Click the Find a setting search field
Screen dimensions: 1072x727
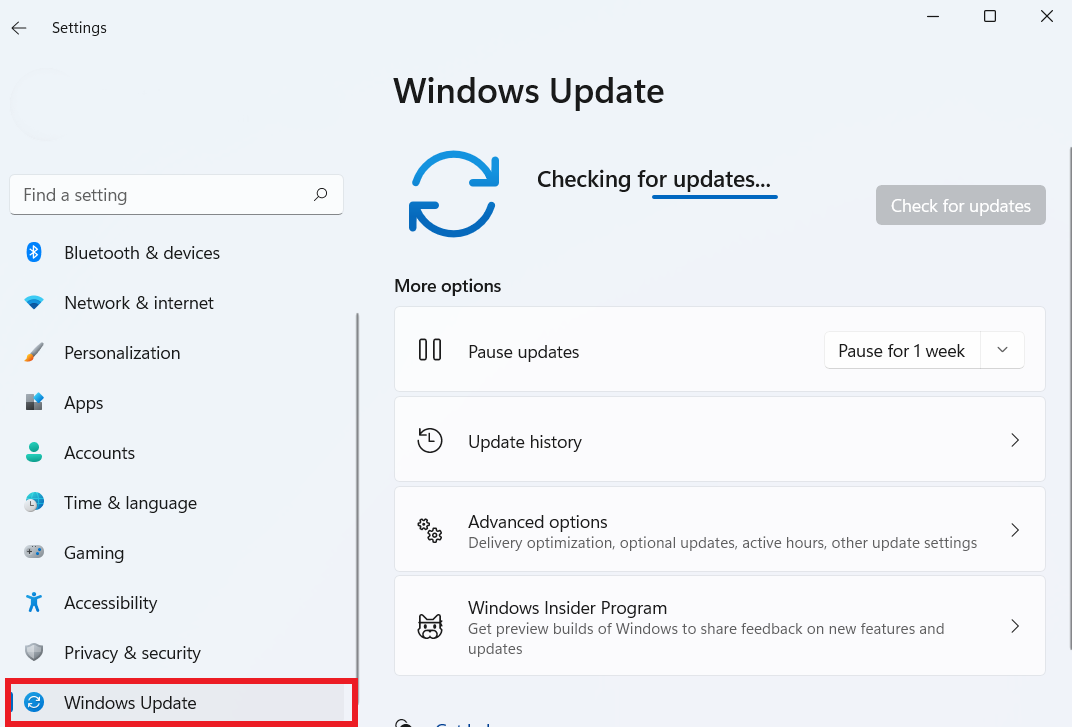tap(176, 195)
